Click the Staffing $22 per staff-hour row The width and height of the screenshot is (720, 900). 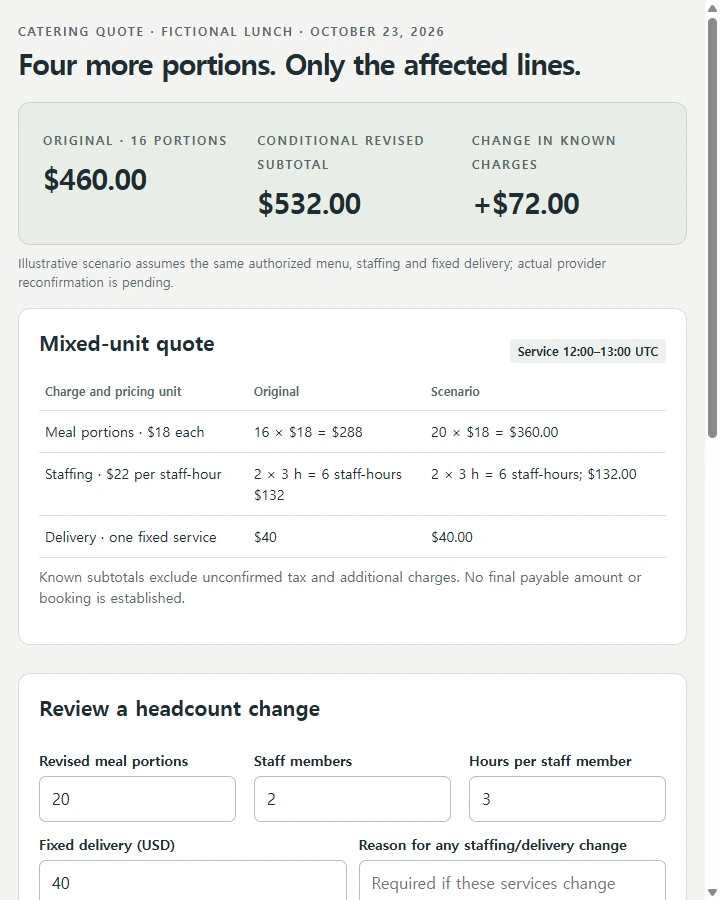pyautogui.click(x=353, y=484)
